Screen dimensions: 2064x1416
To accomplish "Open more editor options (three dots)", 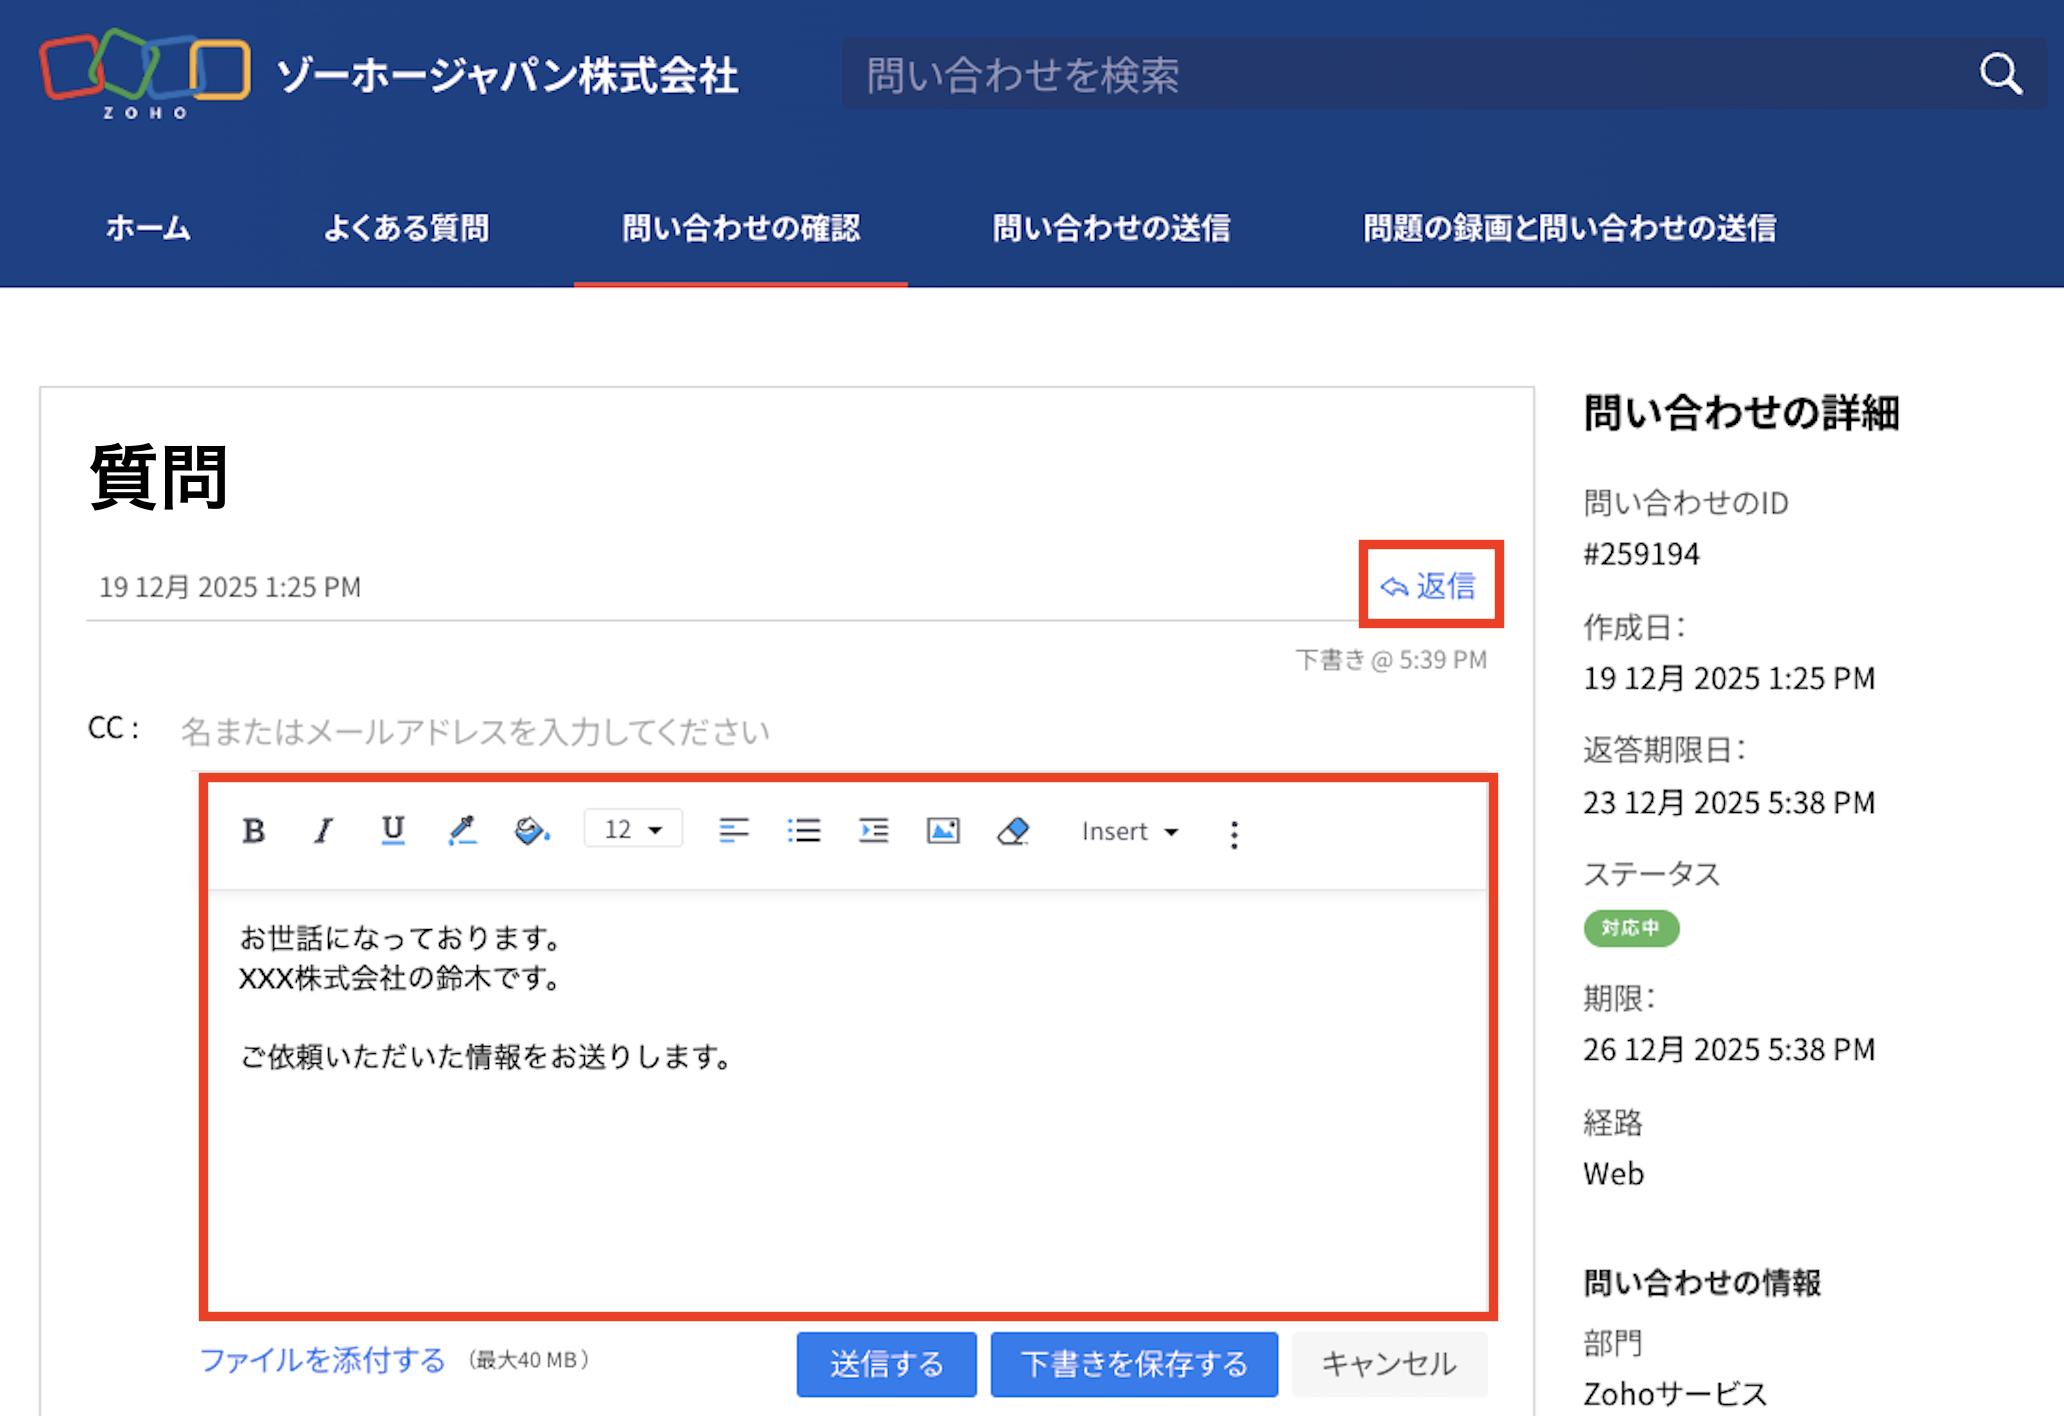I will 1234,834.
